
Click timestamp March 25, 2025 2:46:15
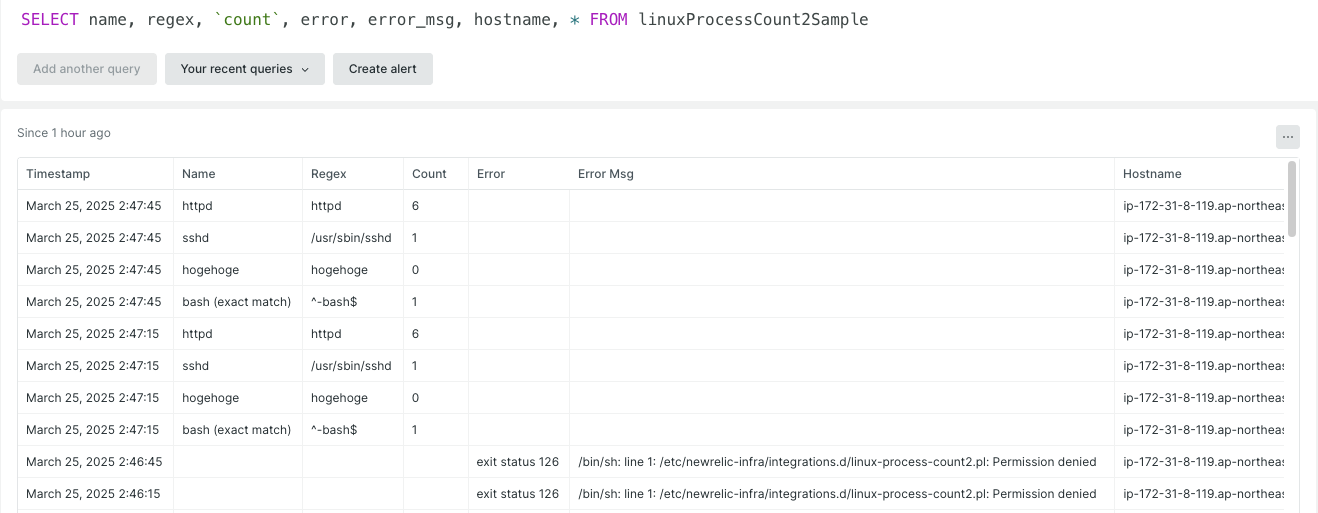[x=94, y=494]
